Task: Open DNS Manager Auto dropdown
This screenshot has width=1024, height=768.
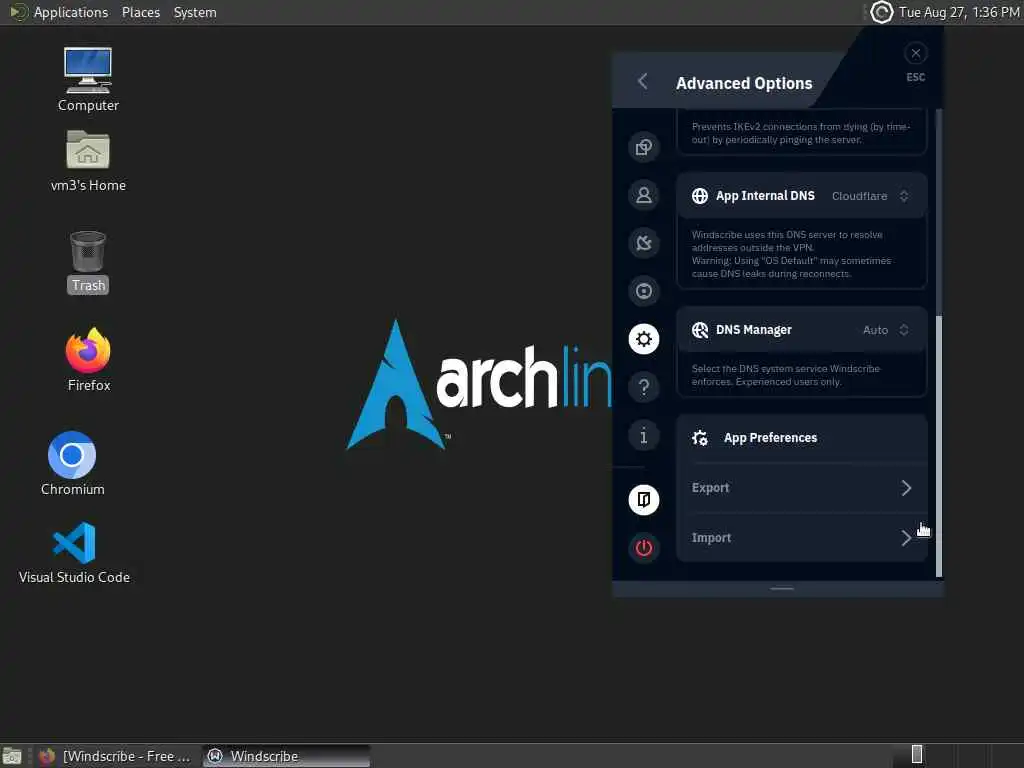Action: (886, 330)
